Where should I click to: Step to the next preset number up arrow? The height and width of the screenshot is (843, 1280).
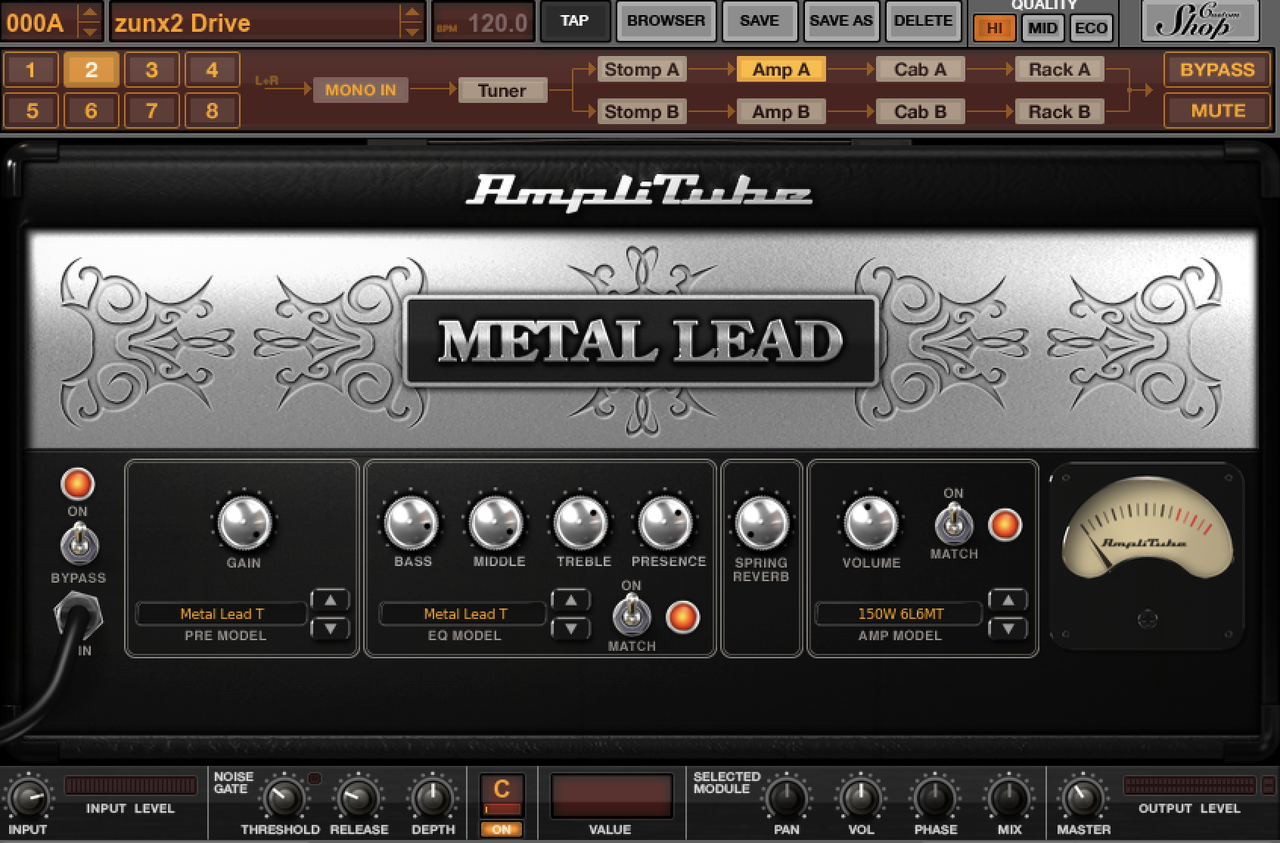coord(89,13)
